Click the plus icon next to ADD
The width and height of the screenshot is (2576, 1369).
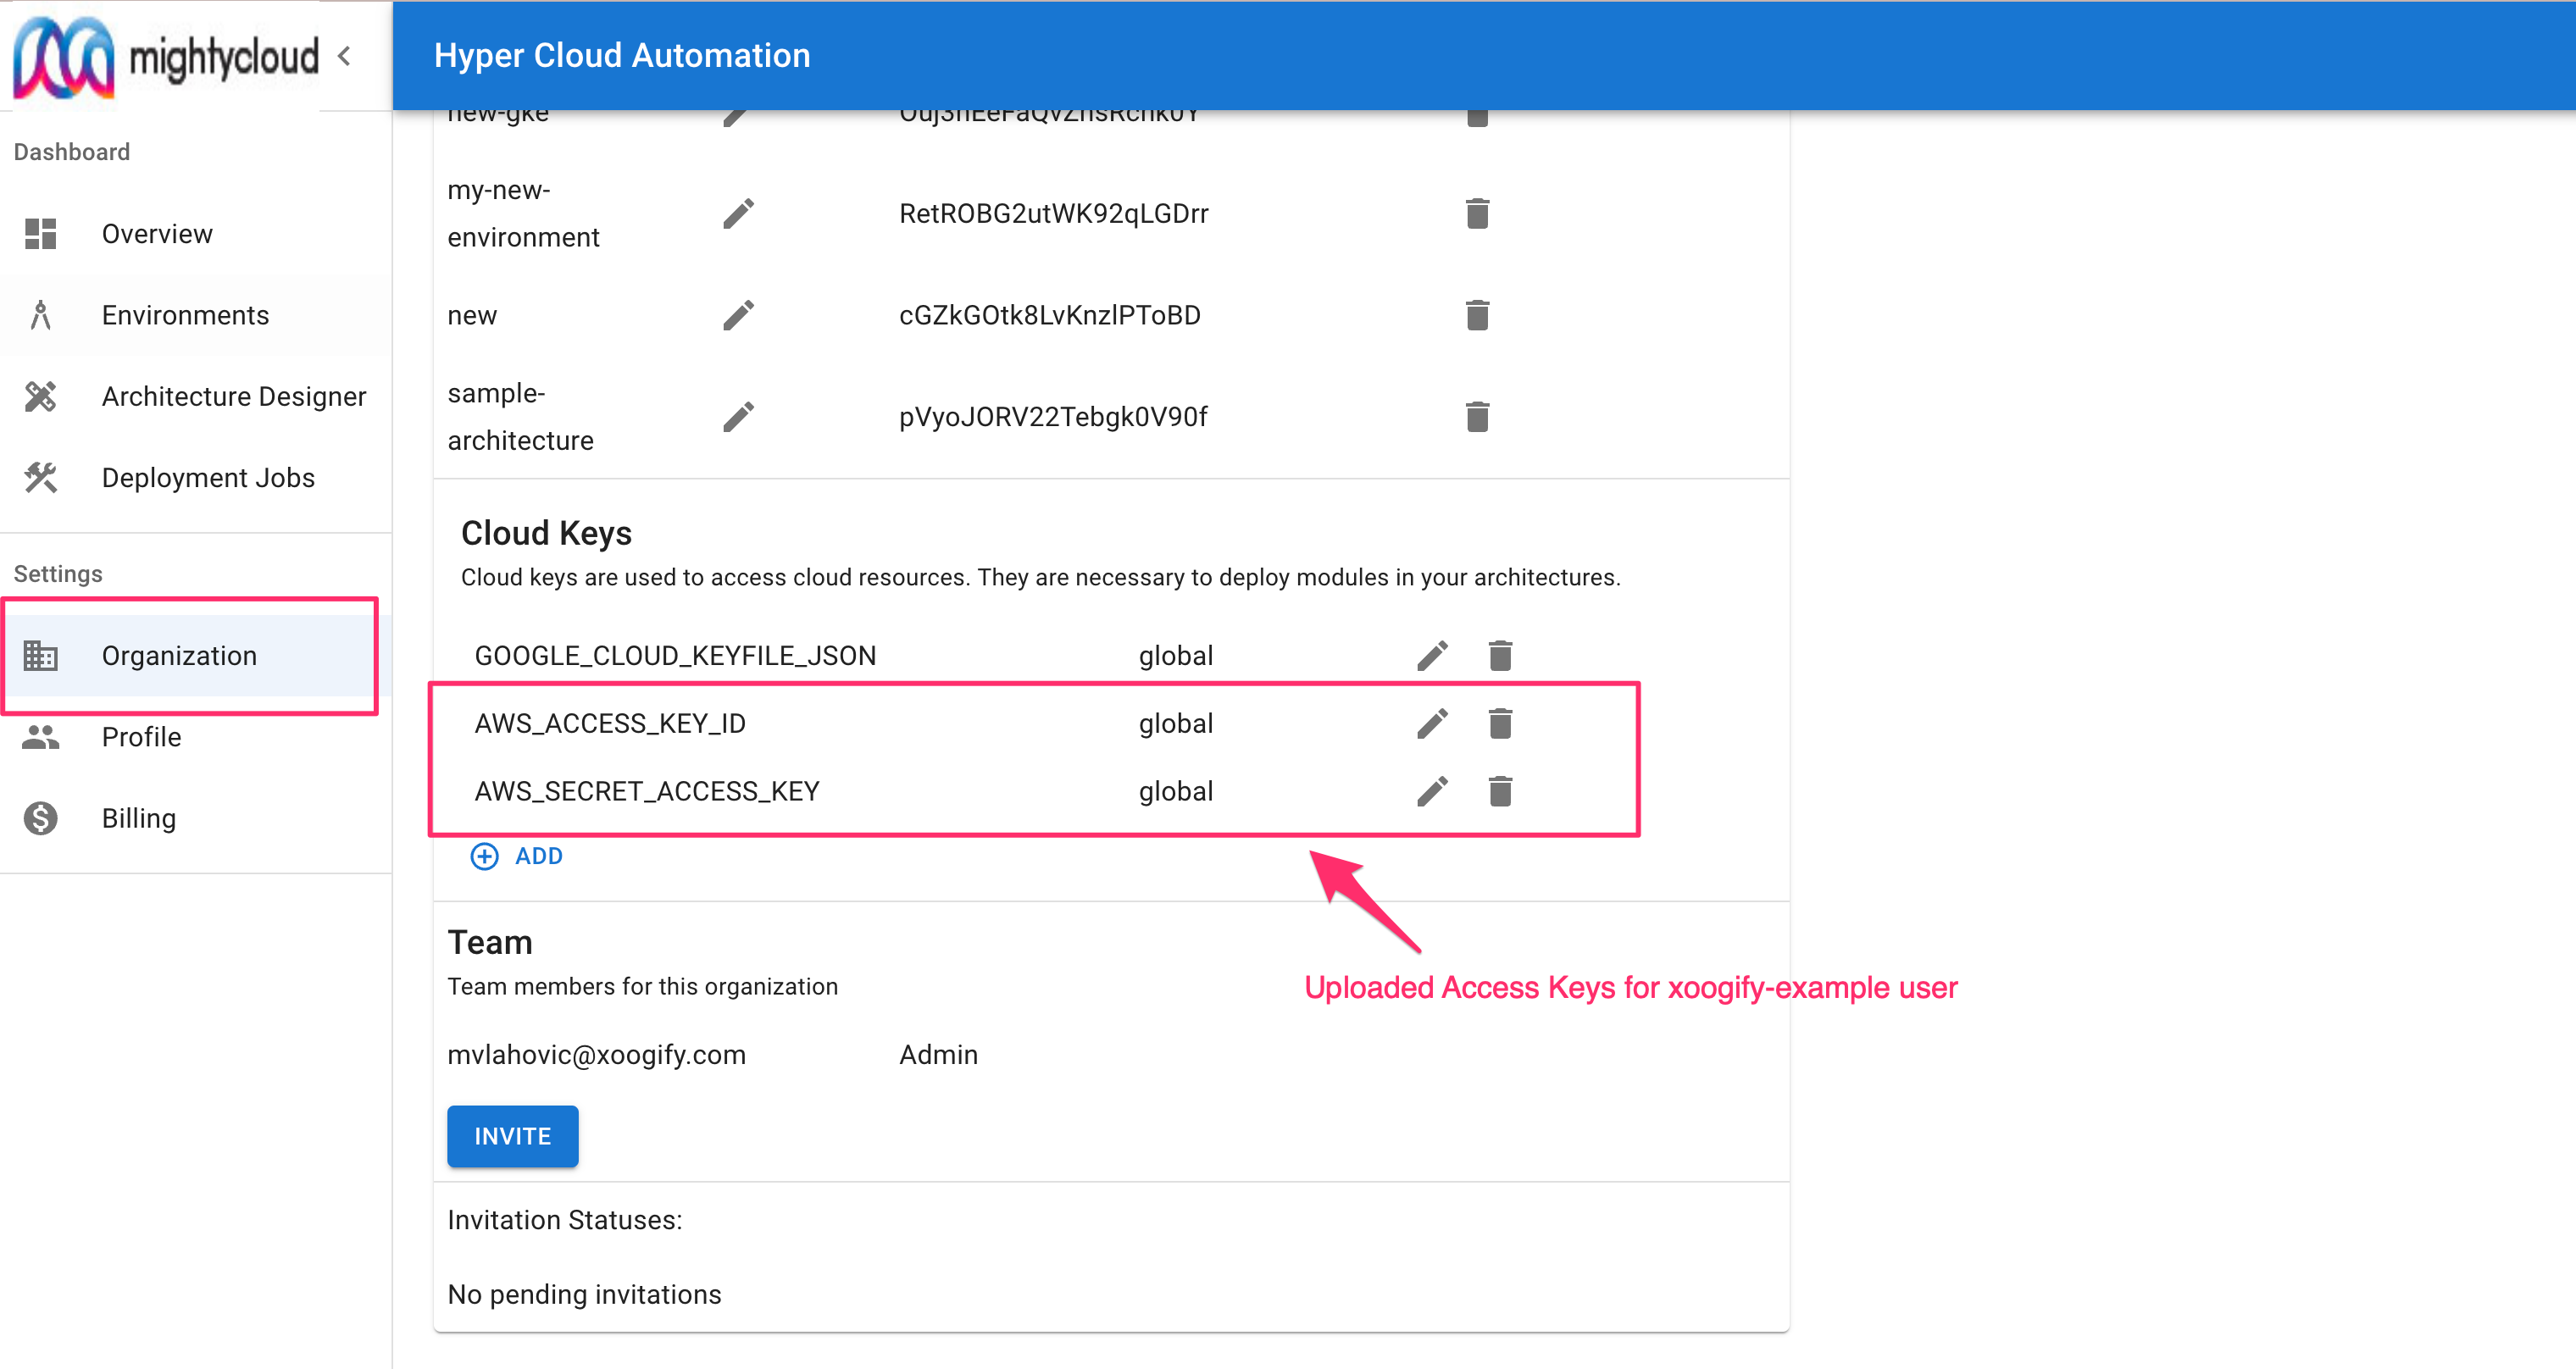[484, 856]
